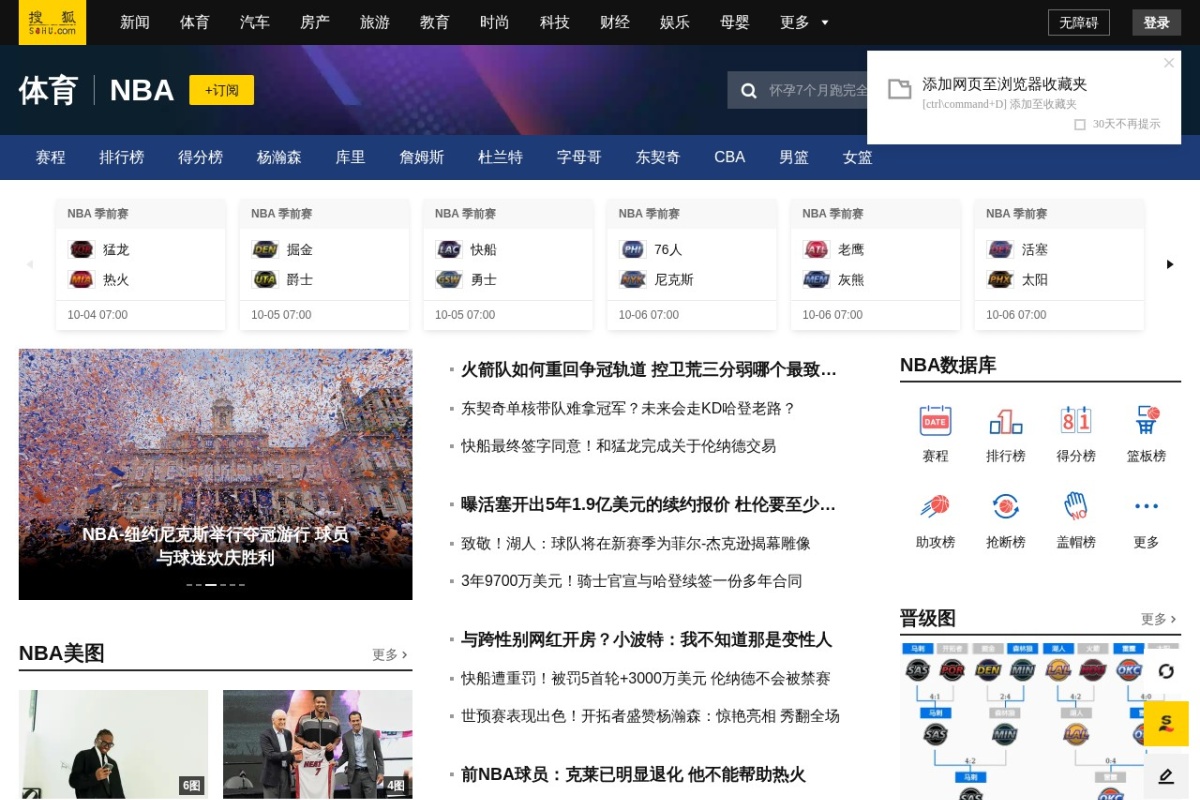Click the 活塞 team logo
The image size is (1200, 800).
[1000, 249]
